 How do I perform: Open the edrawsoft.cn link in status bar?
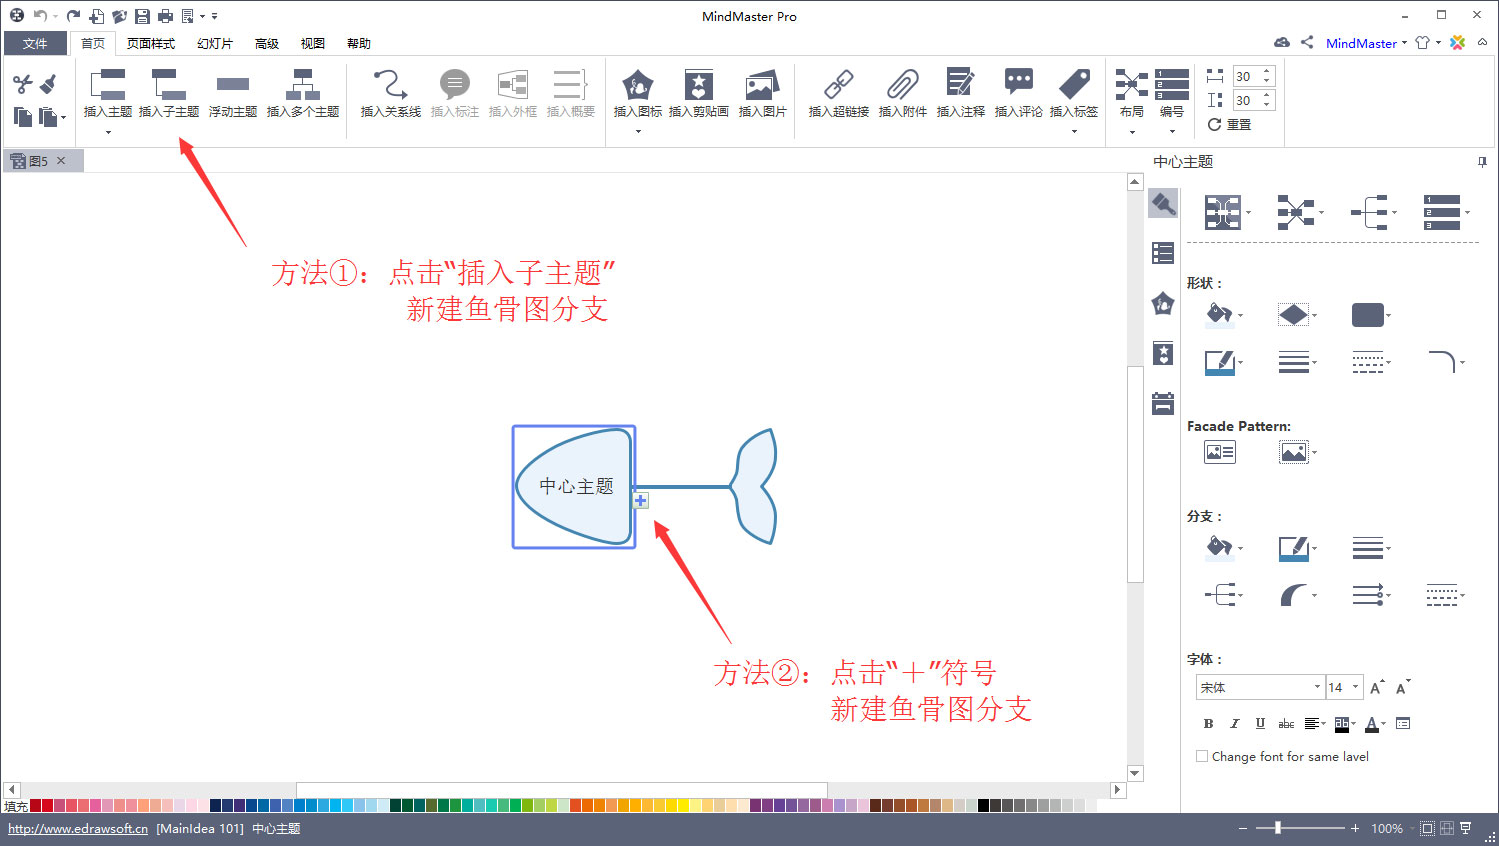(x=78, y=828)
